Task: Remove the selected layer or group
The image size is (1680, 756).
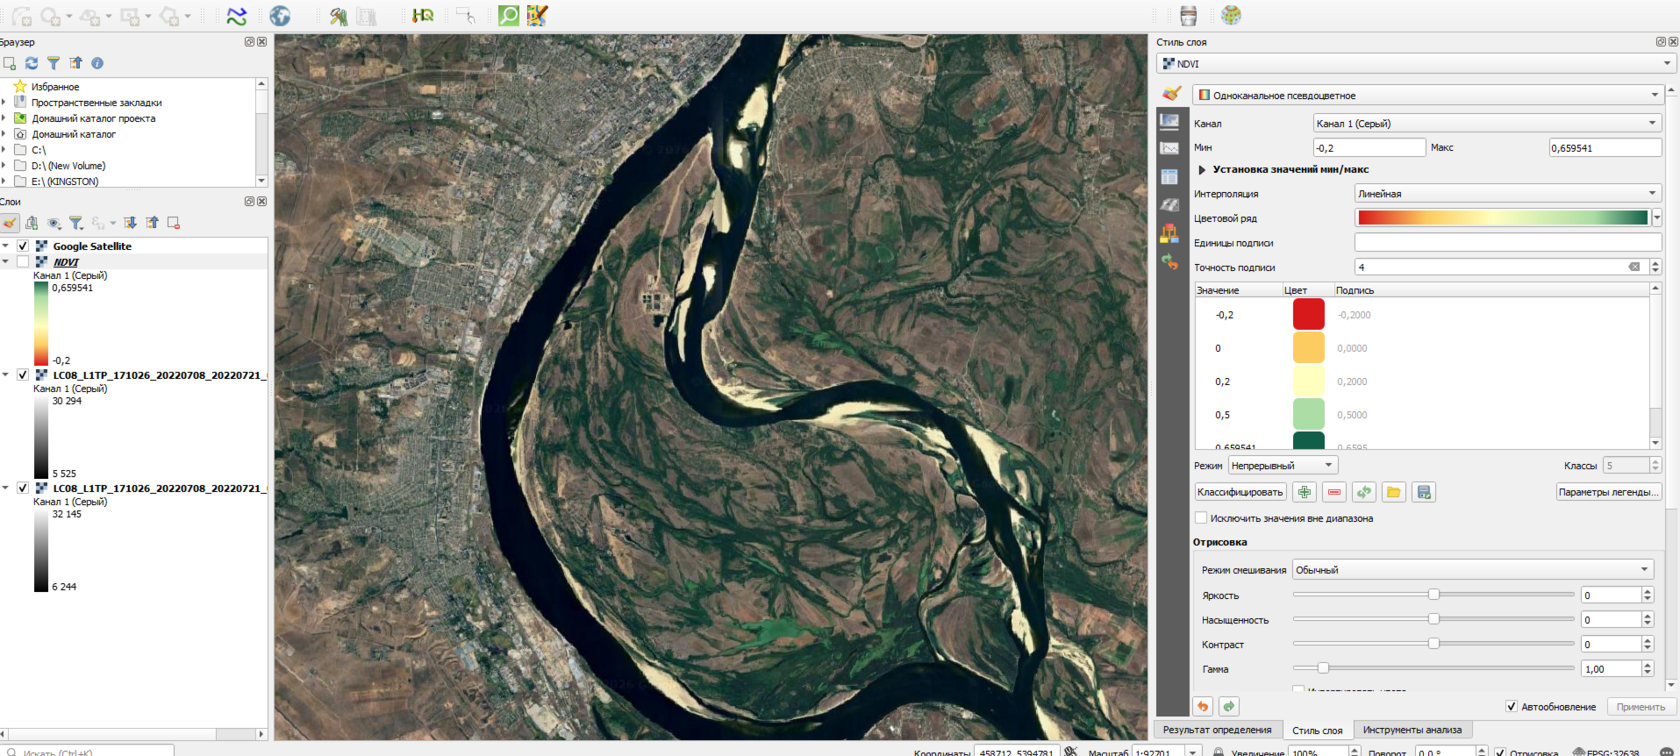Action: 174,223
